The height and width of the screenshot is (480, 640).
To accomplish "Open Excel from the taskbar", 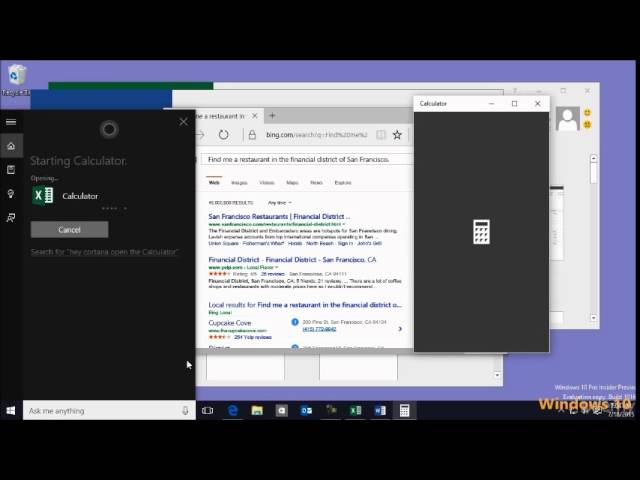I will coord(356,411).
